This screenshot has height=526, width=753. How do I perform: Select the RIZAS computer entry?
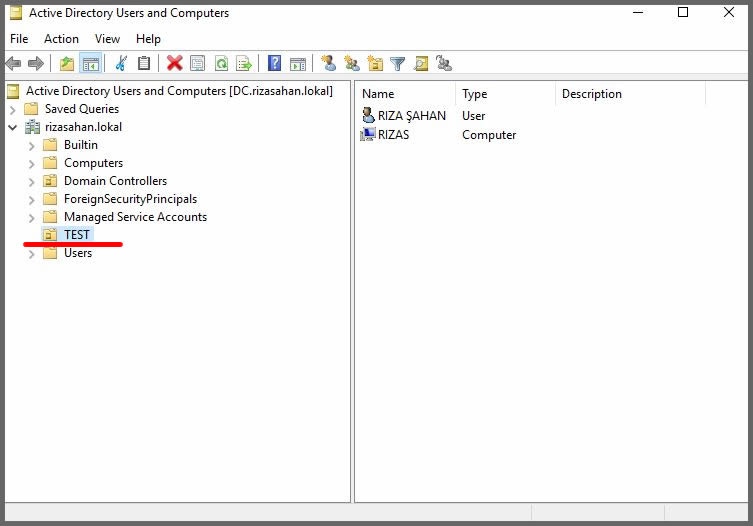[394, 135]
